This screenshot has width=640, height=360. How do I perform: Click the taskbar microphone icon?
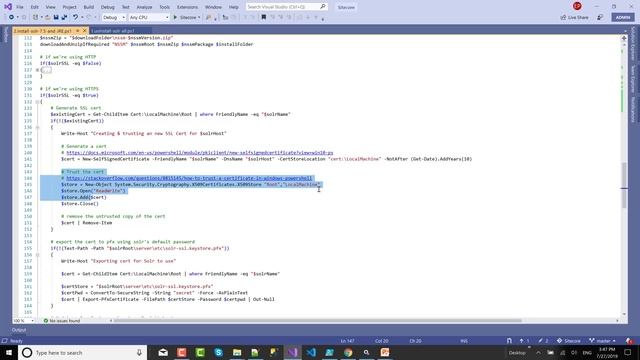139,353
